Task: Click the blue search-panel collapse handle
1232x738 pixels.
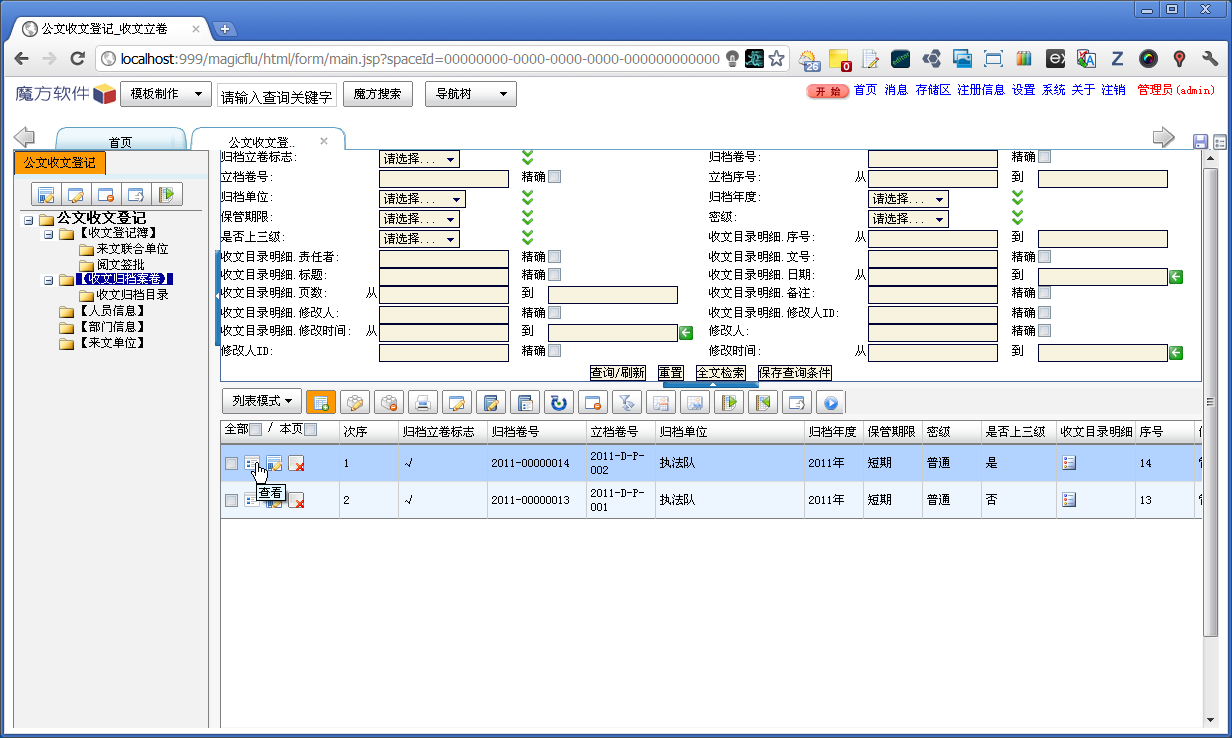Action: pos(712,383)
